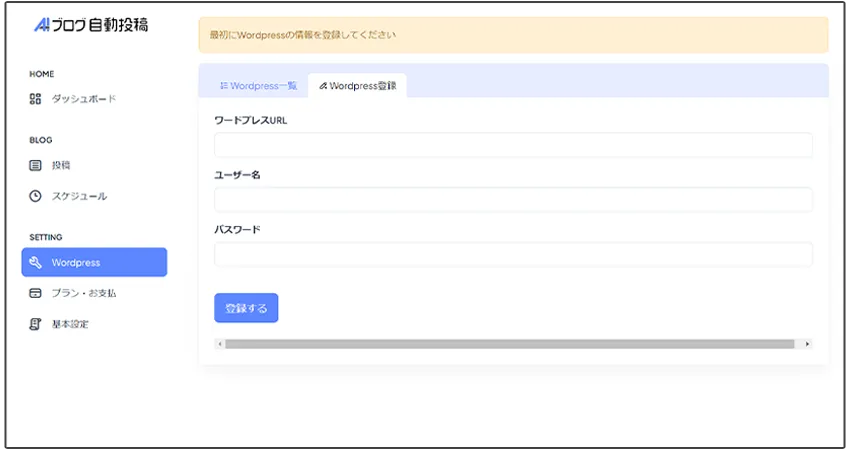The image size is (850, 450).
Task: Click the list icon on Wordpress一覧 tab
Action: [x=223, y=86]
